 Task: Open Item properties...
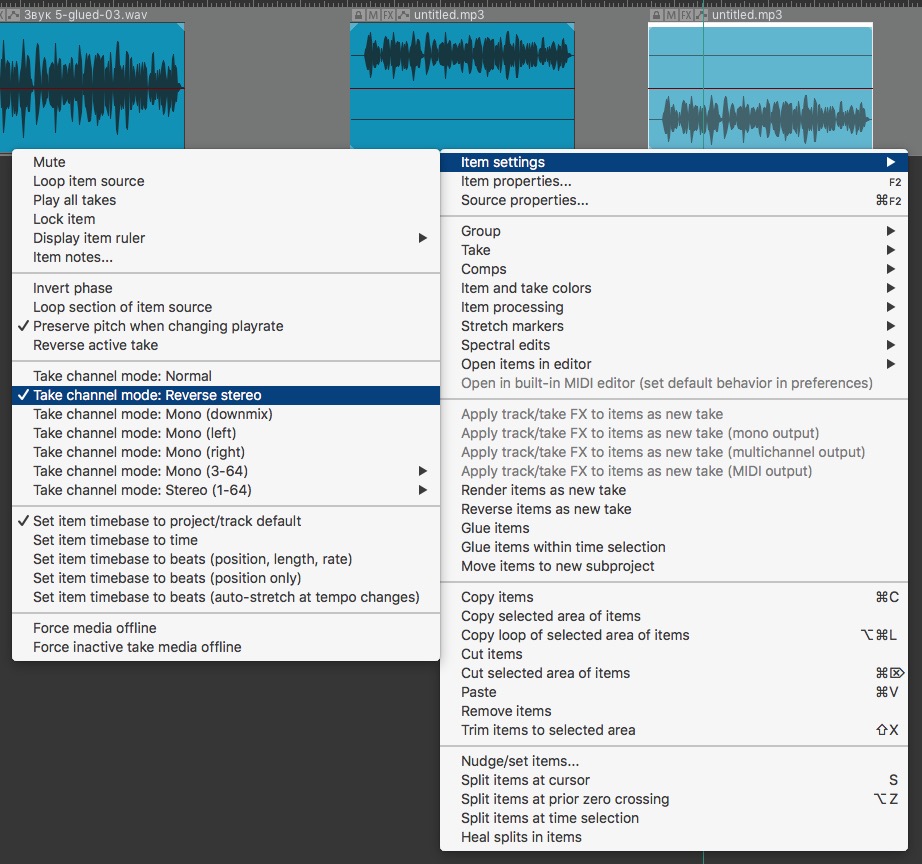point(674,181)
